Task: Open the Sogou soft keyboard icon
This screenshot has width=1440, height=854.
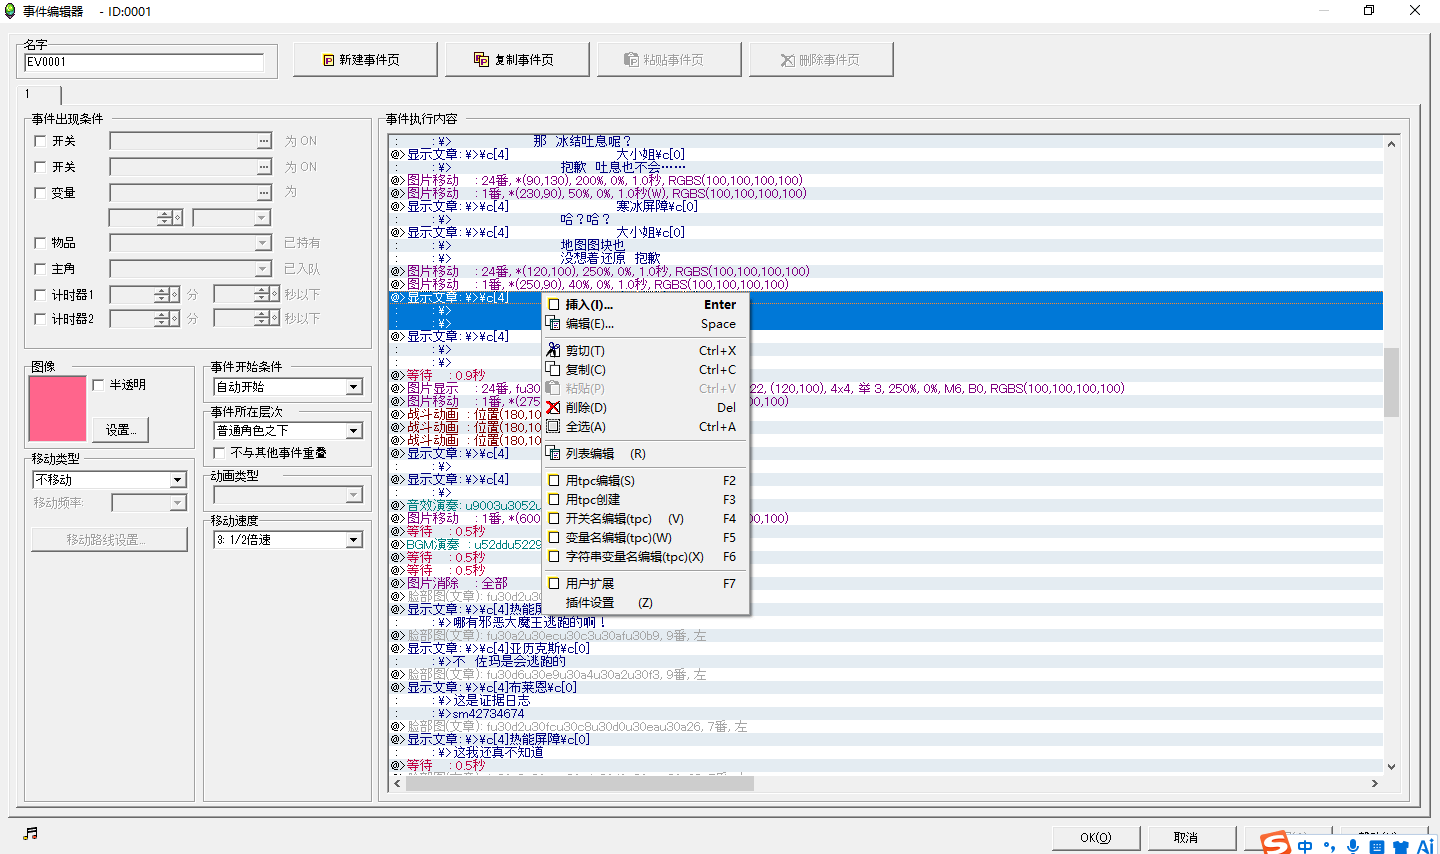Action: pyautogui.click(x=1377, y=847)
